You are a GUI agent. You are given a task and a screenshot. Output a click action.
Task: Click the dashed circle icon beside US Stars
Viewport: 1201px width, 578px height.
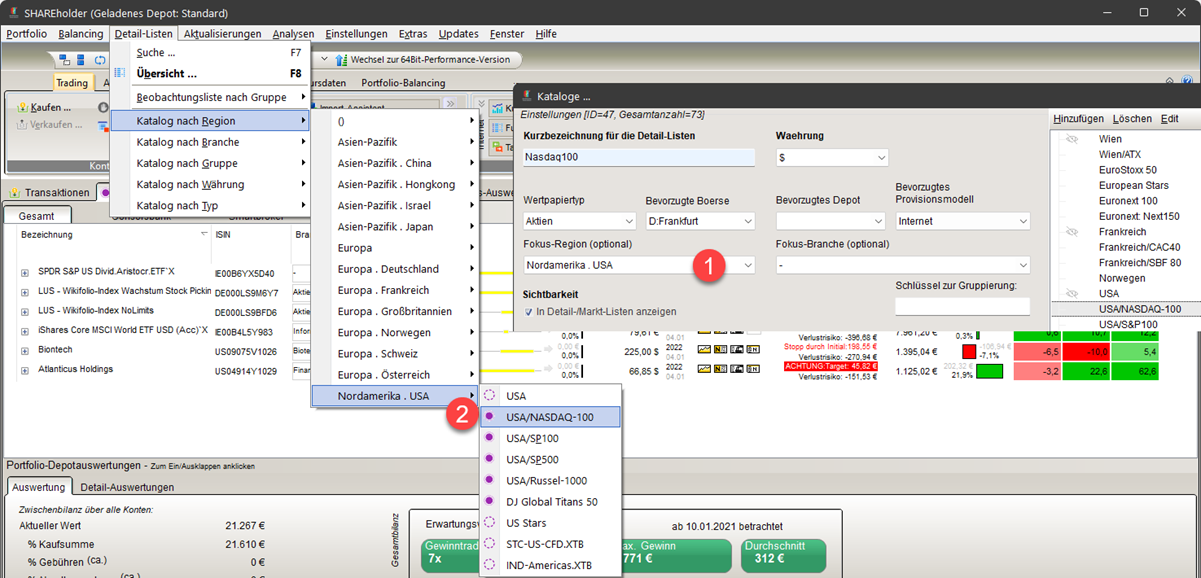click(489, 523)
